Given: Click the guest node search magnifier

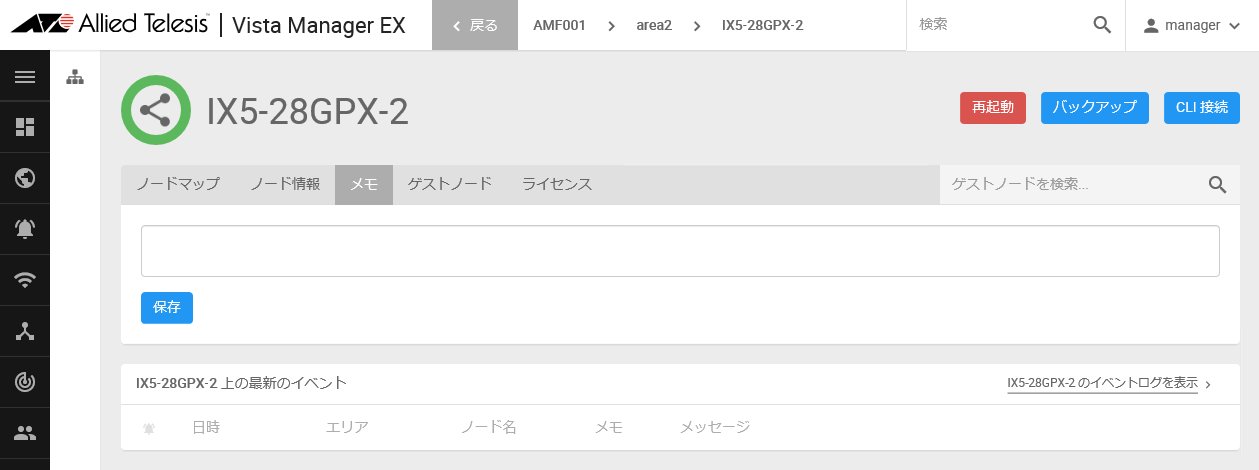Looking at the screenshot, I should coord(1217,184).
